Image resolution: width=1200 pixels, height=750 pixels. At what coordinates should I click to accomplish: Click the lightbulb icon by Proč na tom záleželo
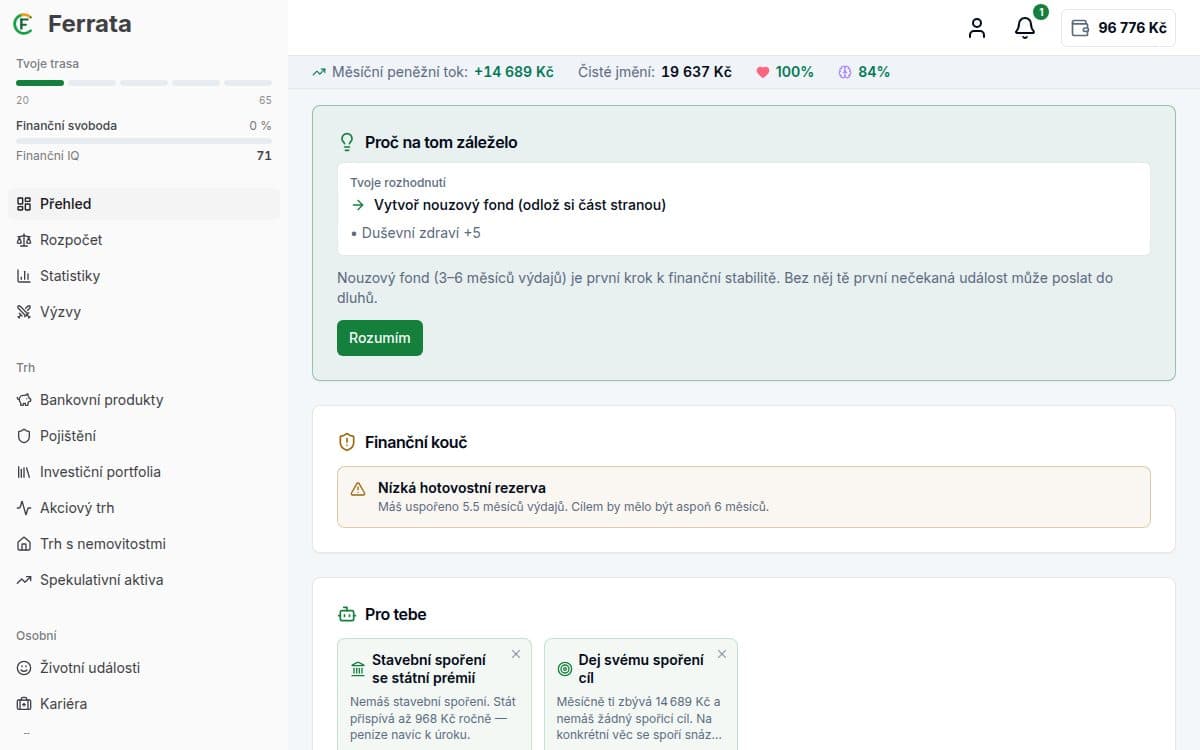click(x=348, y=142)
